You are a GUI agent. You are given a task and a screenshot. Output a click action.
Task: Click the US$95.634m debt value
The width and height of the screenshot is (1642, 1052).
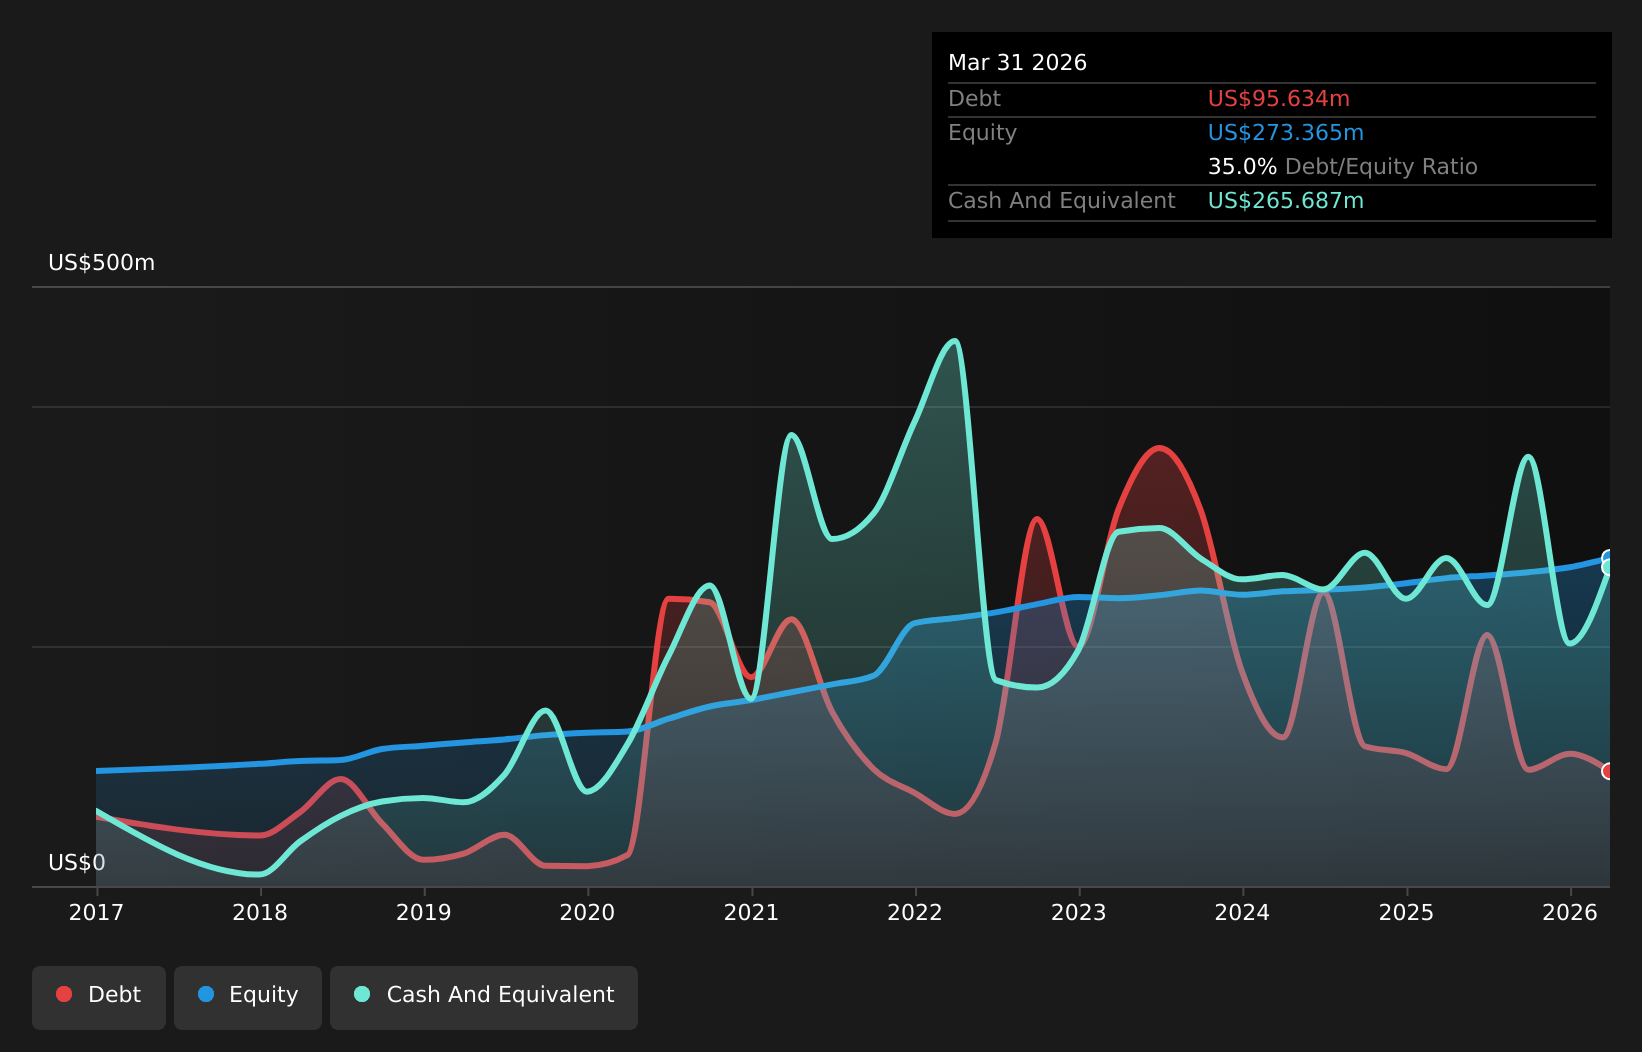coord(1278,99)
